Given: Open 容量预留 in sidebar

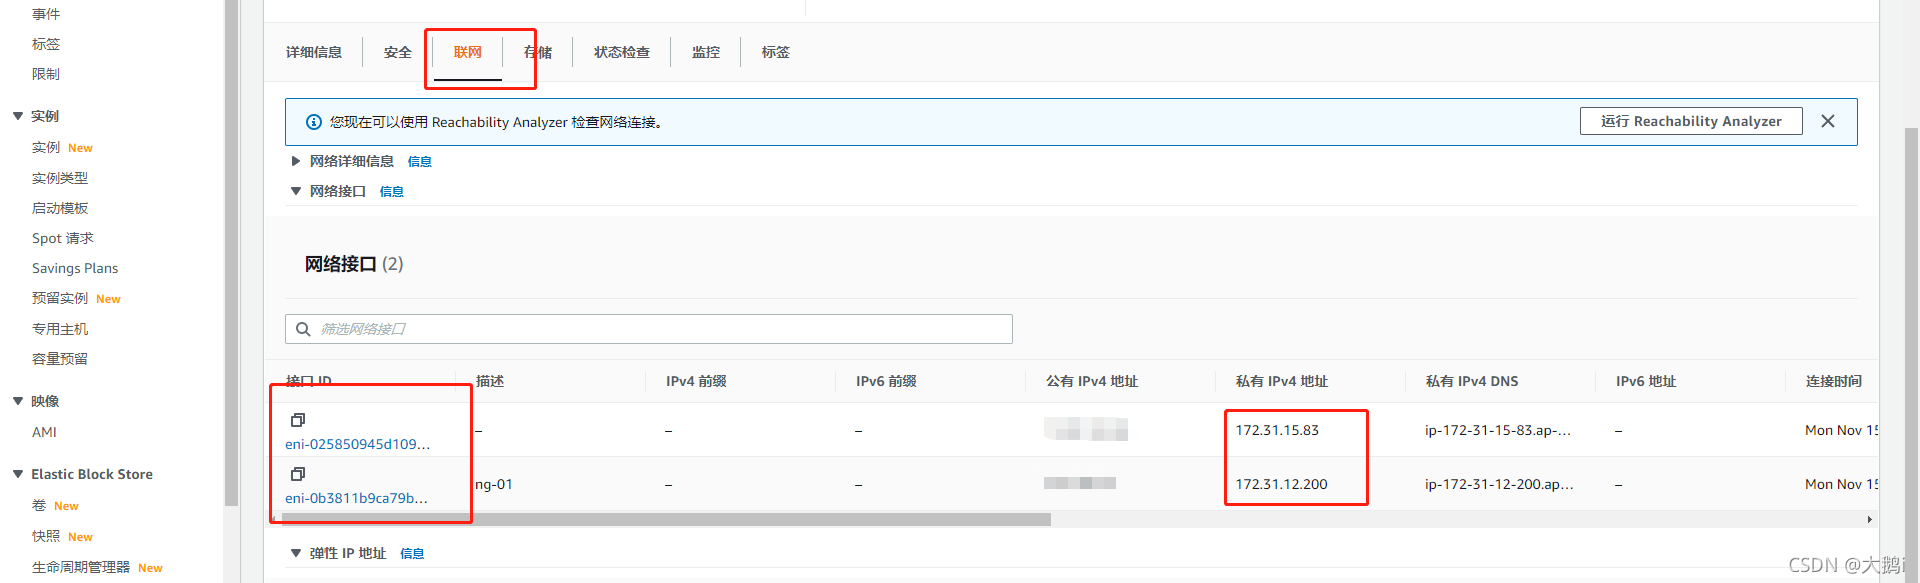Looking at the screenshot, I should (x=60, y=359).
